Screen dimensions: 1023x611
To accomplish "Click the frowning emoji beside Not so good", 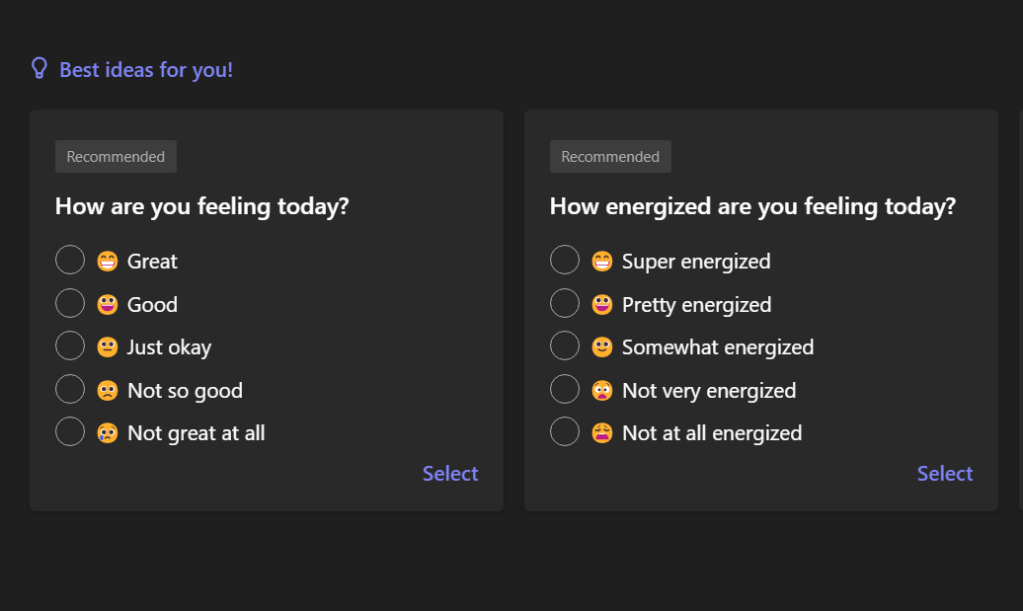I will tap(107, 390).
